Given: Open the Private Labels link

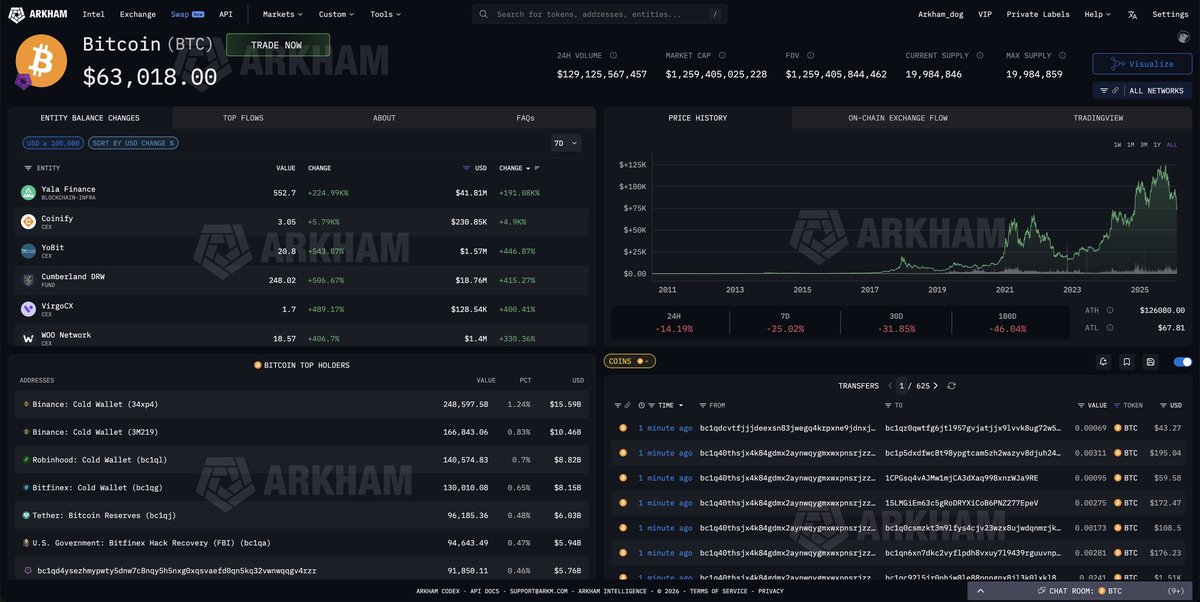Looking at the screenshot, I should click(1038, 15).
